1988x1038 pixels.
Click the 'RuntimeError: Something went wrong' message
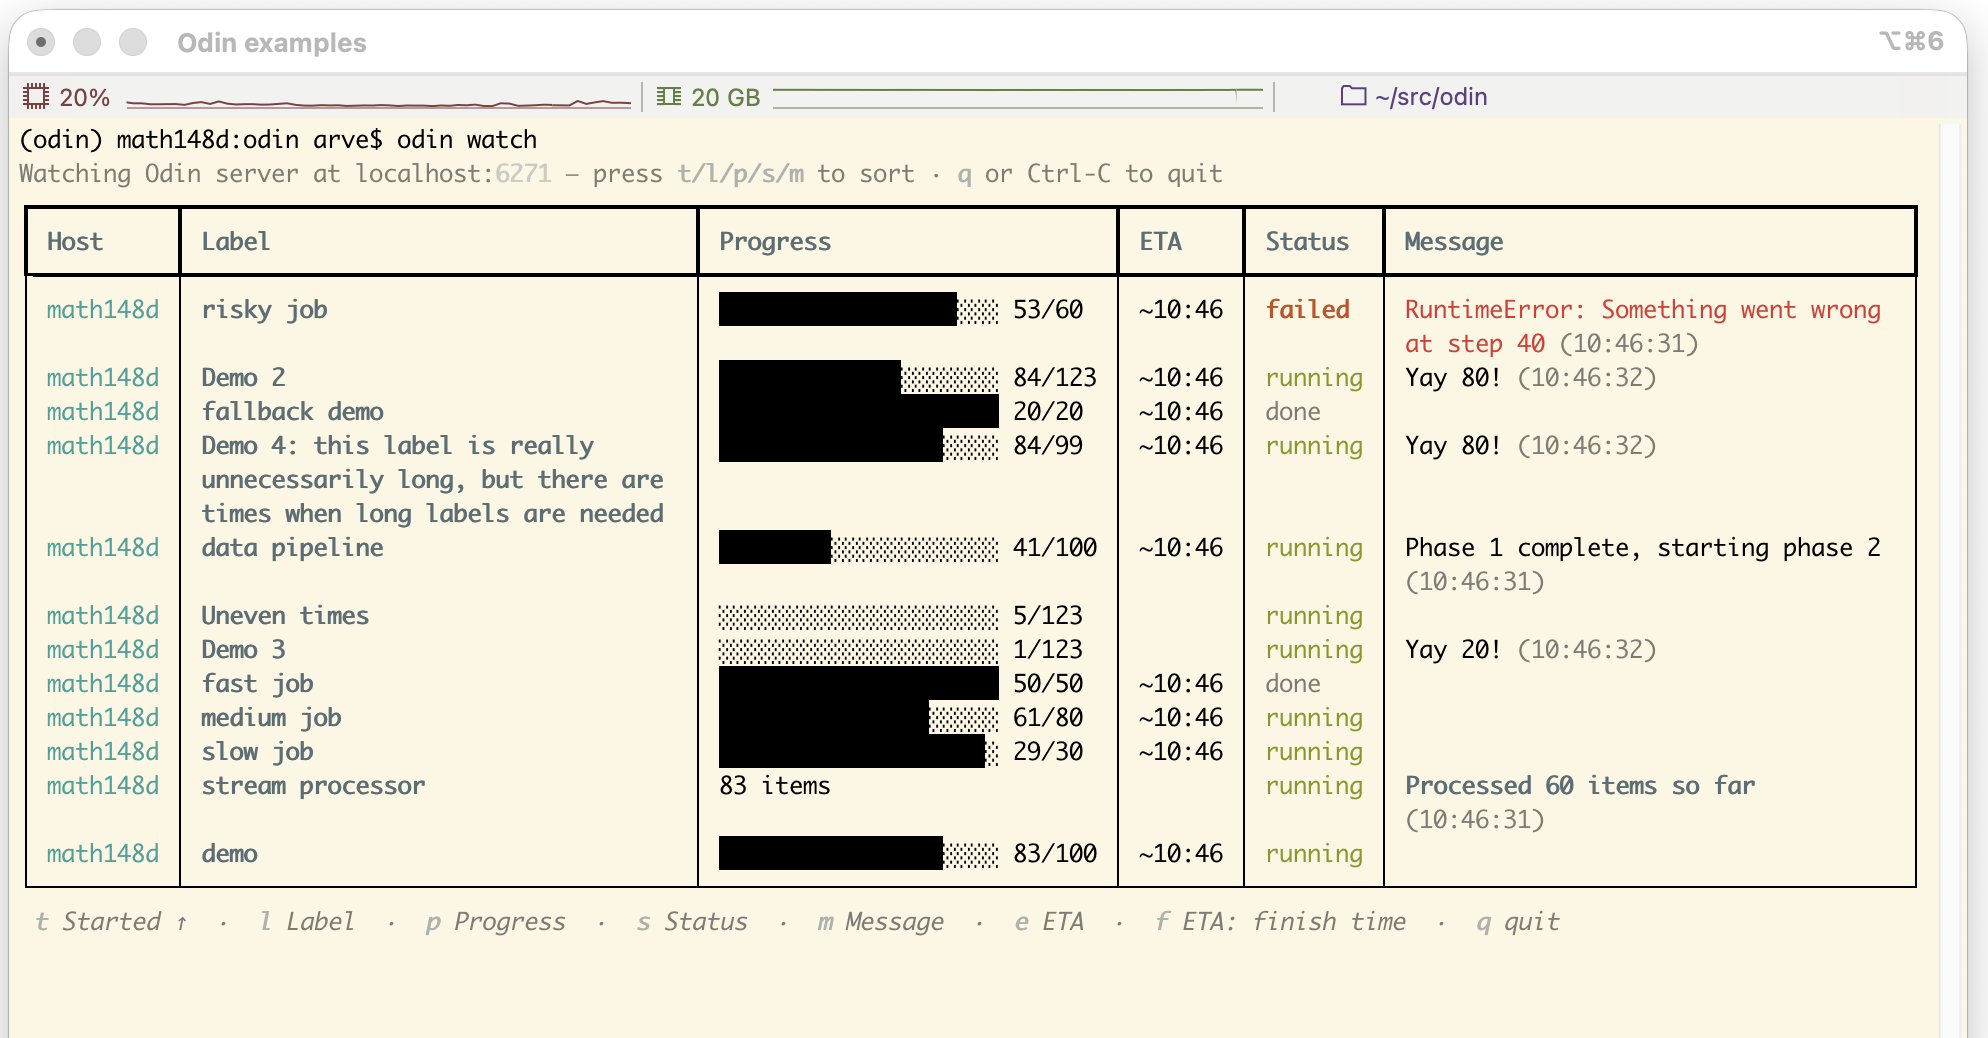click(1643, 310)
